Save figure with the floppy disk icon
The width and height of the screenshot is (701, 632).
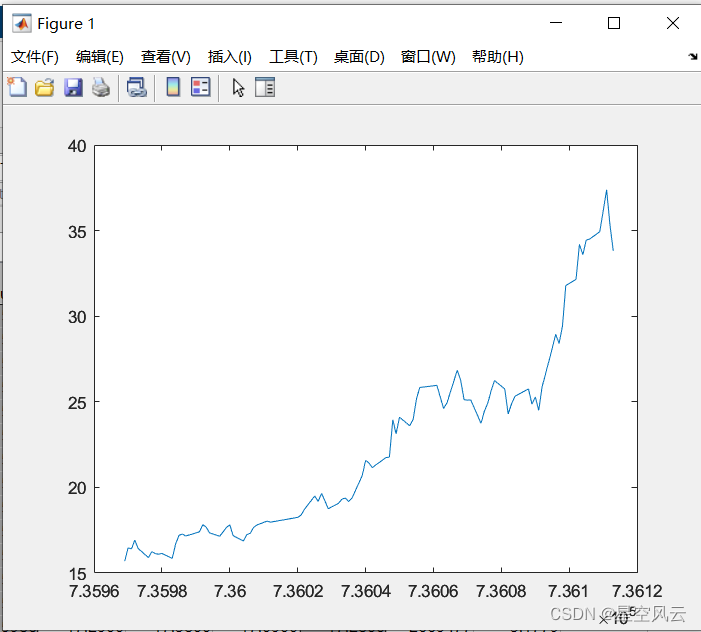click(x=73, y=87)
